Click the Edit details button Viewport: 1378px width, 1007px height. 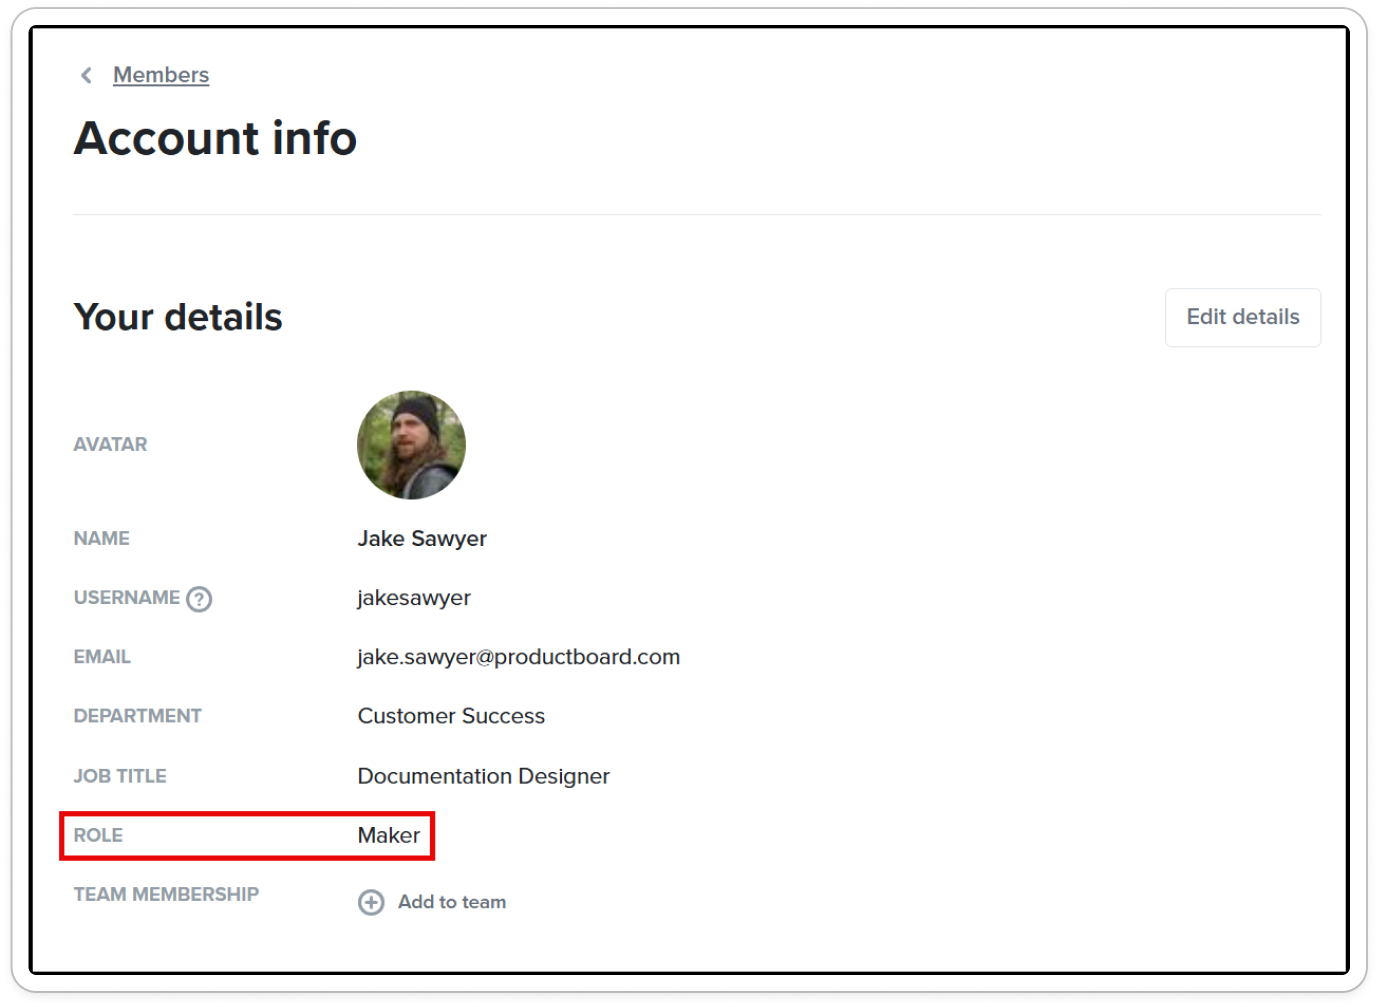pyautogui.click(x=1243, y=317)
